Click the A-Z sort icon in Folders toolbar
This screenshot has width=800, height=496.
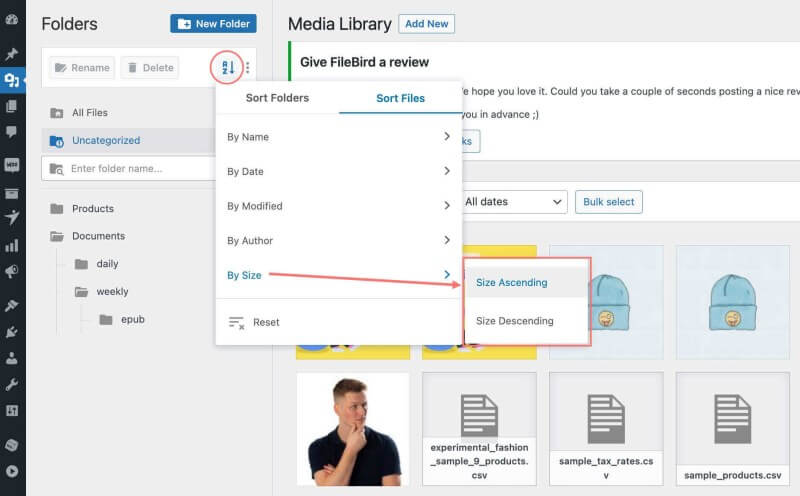228,67
